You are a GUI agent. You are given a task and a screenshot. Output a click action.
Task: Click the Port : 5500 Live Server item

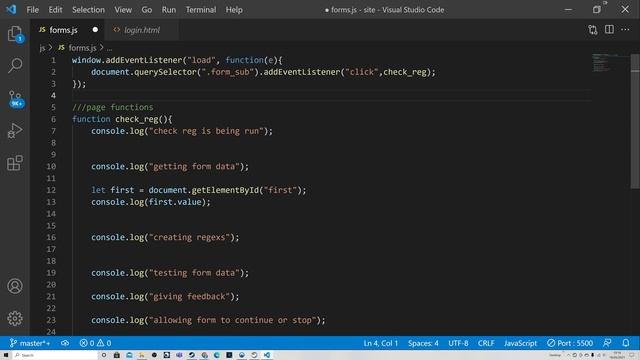570,343
